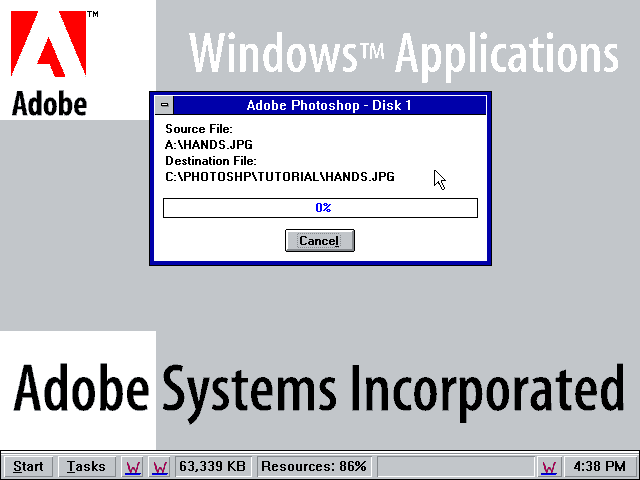640x480 pixels.
Task: Open the Tasks menu on the taskbar
Action: pos(86,466)
